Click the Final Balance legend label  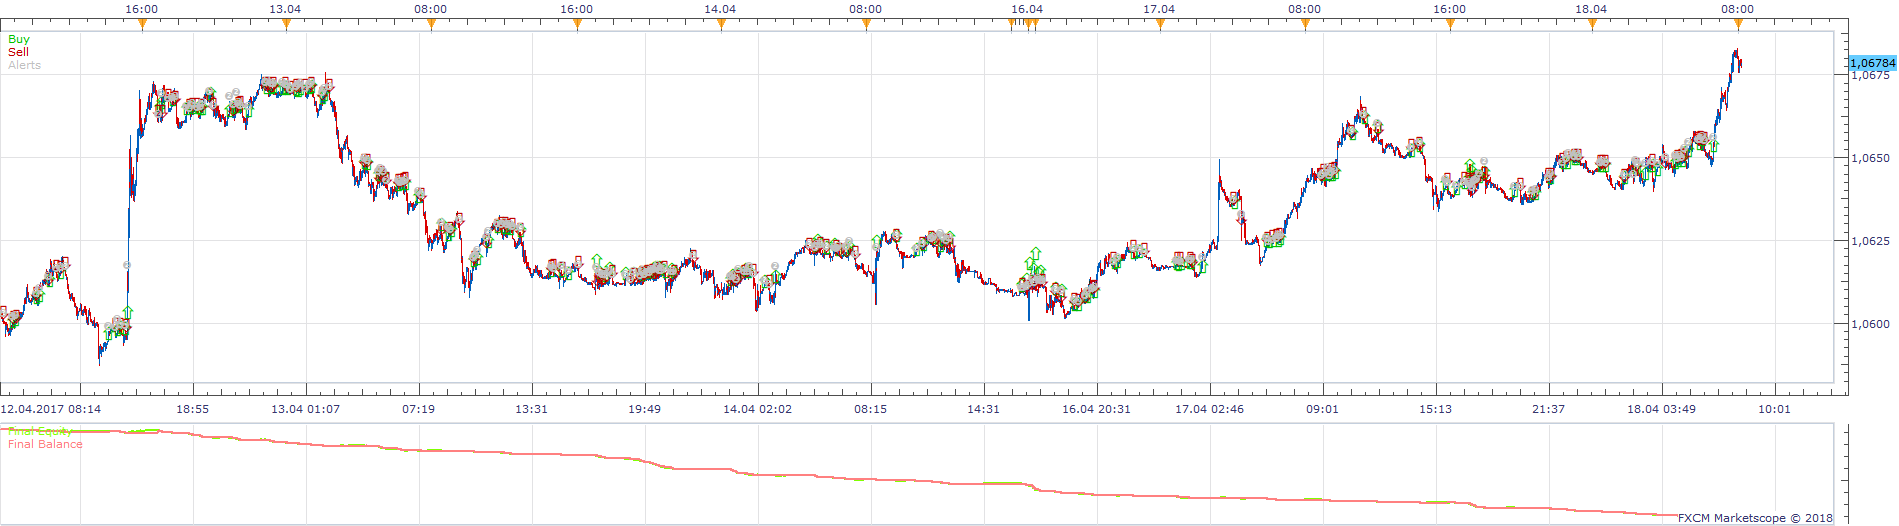pyautogui.click(x=45, y=444)
